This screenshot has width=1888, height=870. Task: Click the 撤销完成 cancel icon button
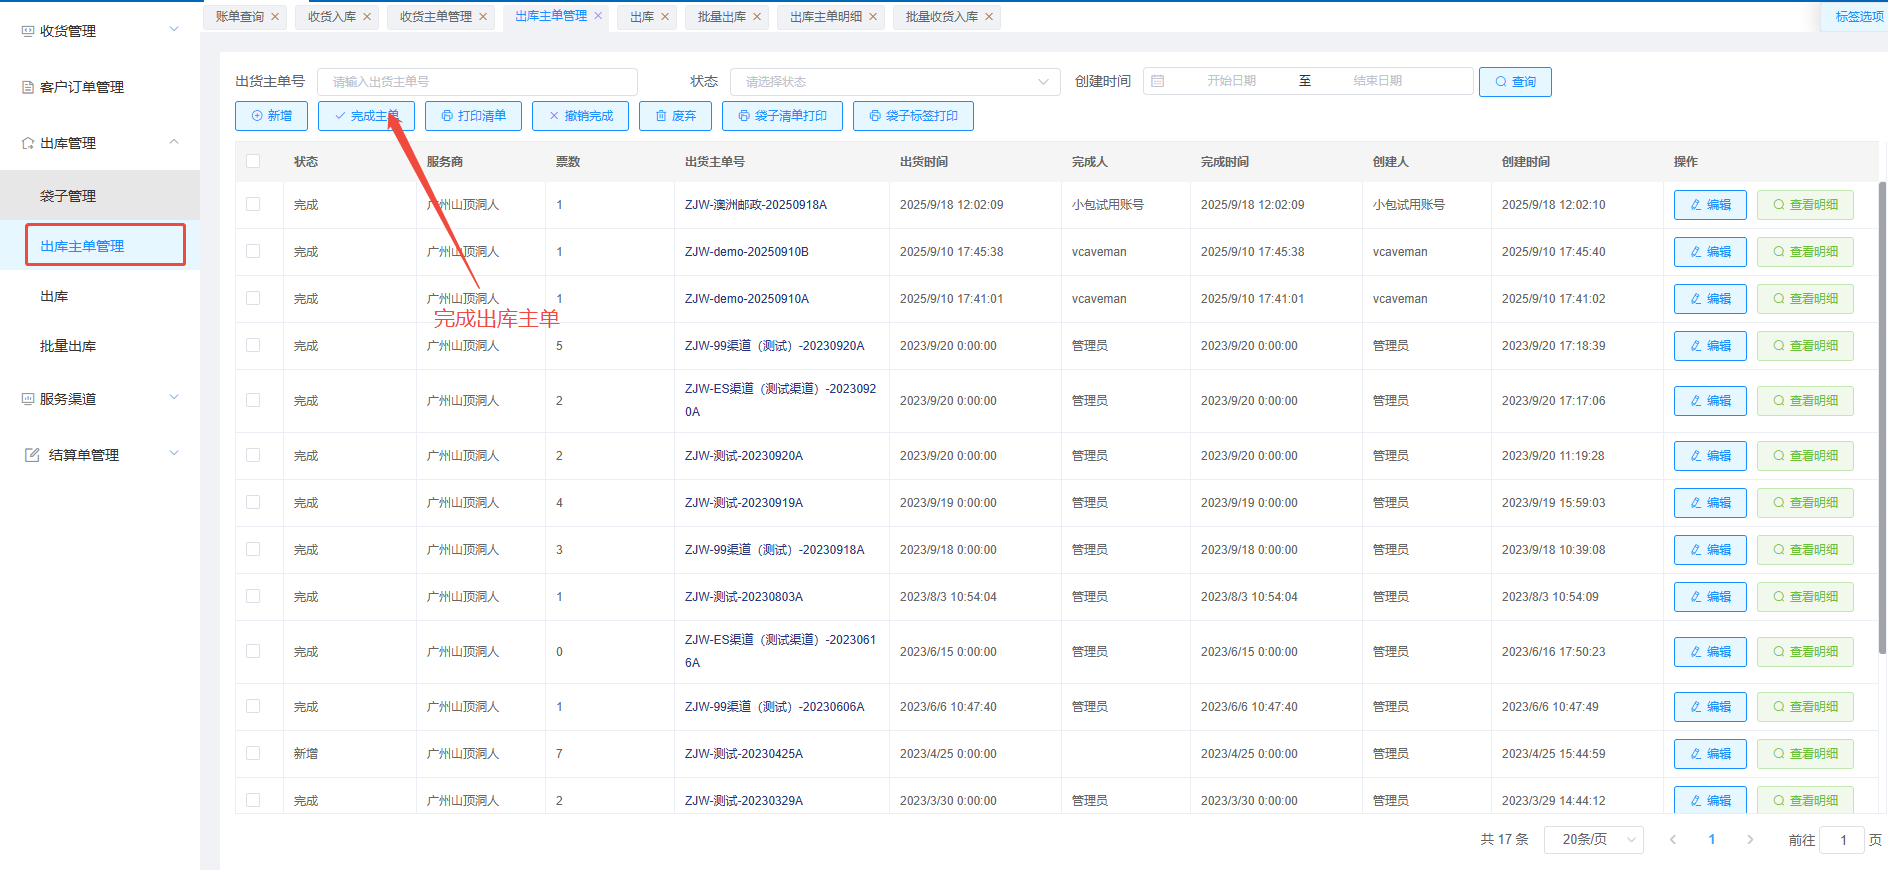(x=580, y=116)
